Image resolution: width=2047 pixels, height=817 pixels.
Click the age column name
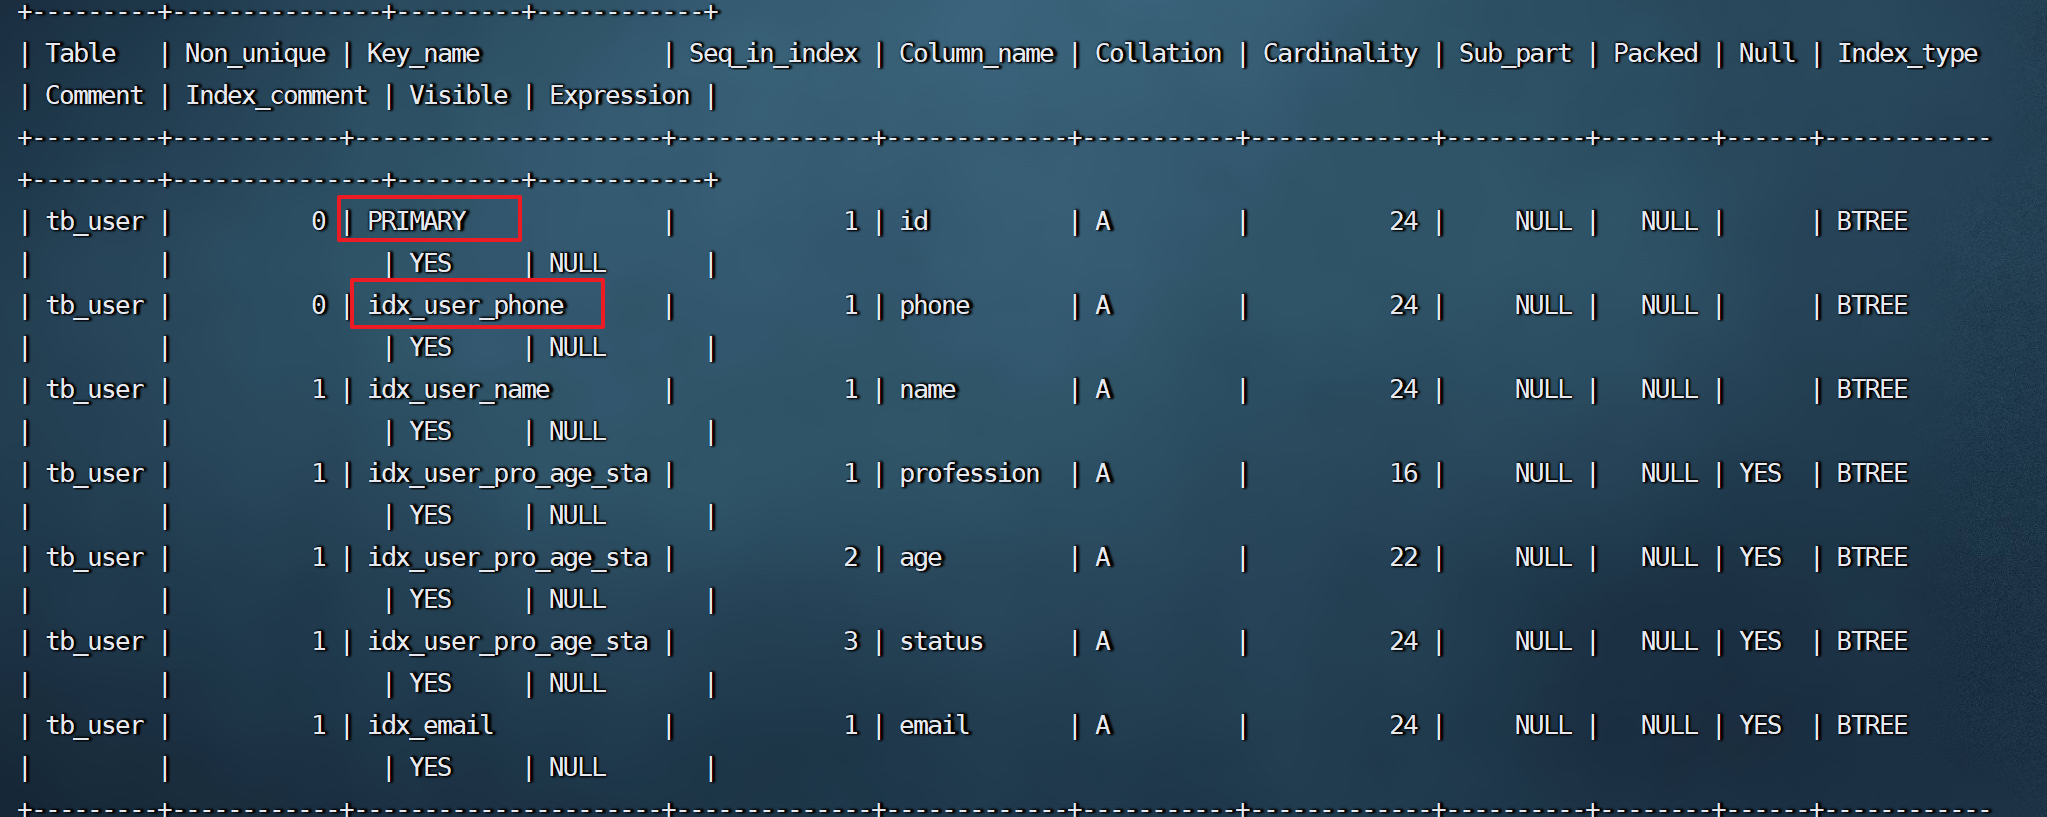tap(921, 559)
